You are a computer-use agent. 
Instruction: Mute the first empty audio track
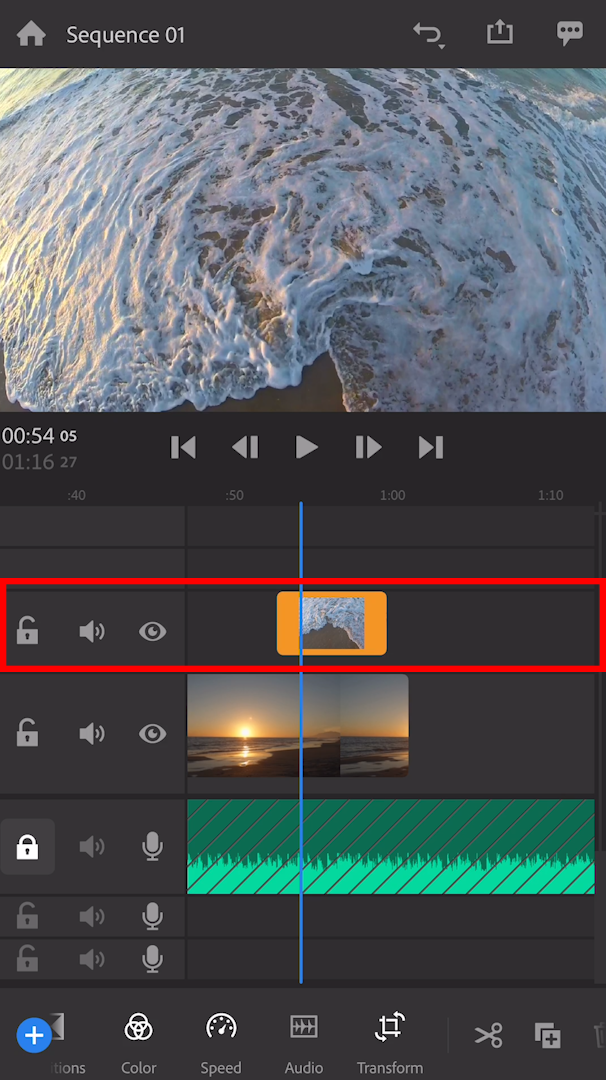pyautogui.click(x=92, y=917)
